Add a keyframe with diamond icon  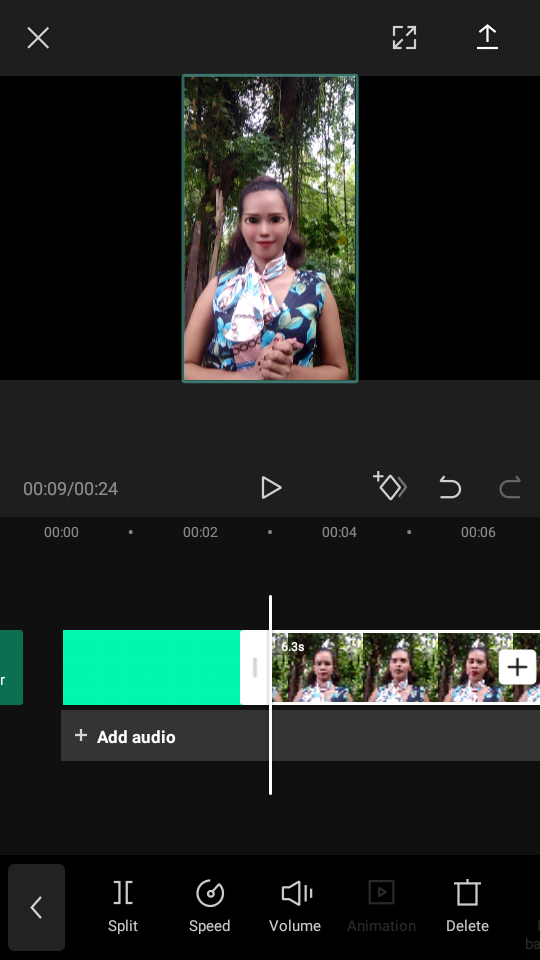point(390,487)
